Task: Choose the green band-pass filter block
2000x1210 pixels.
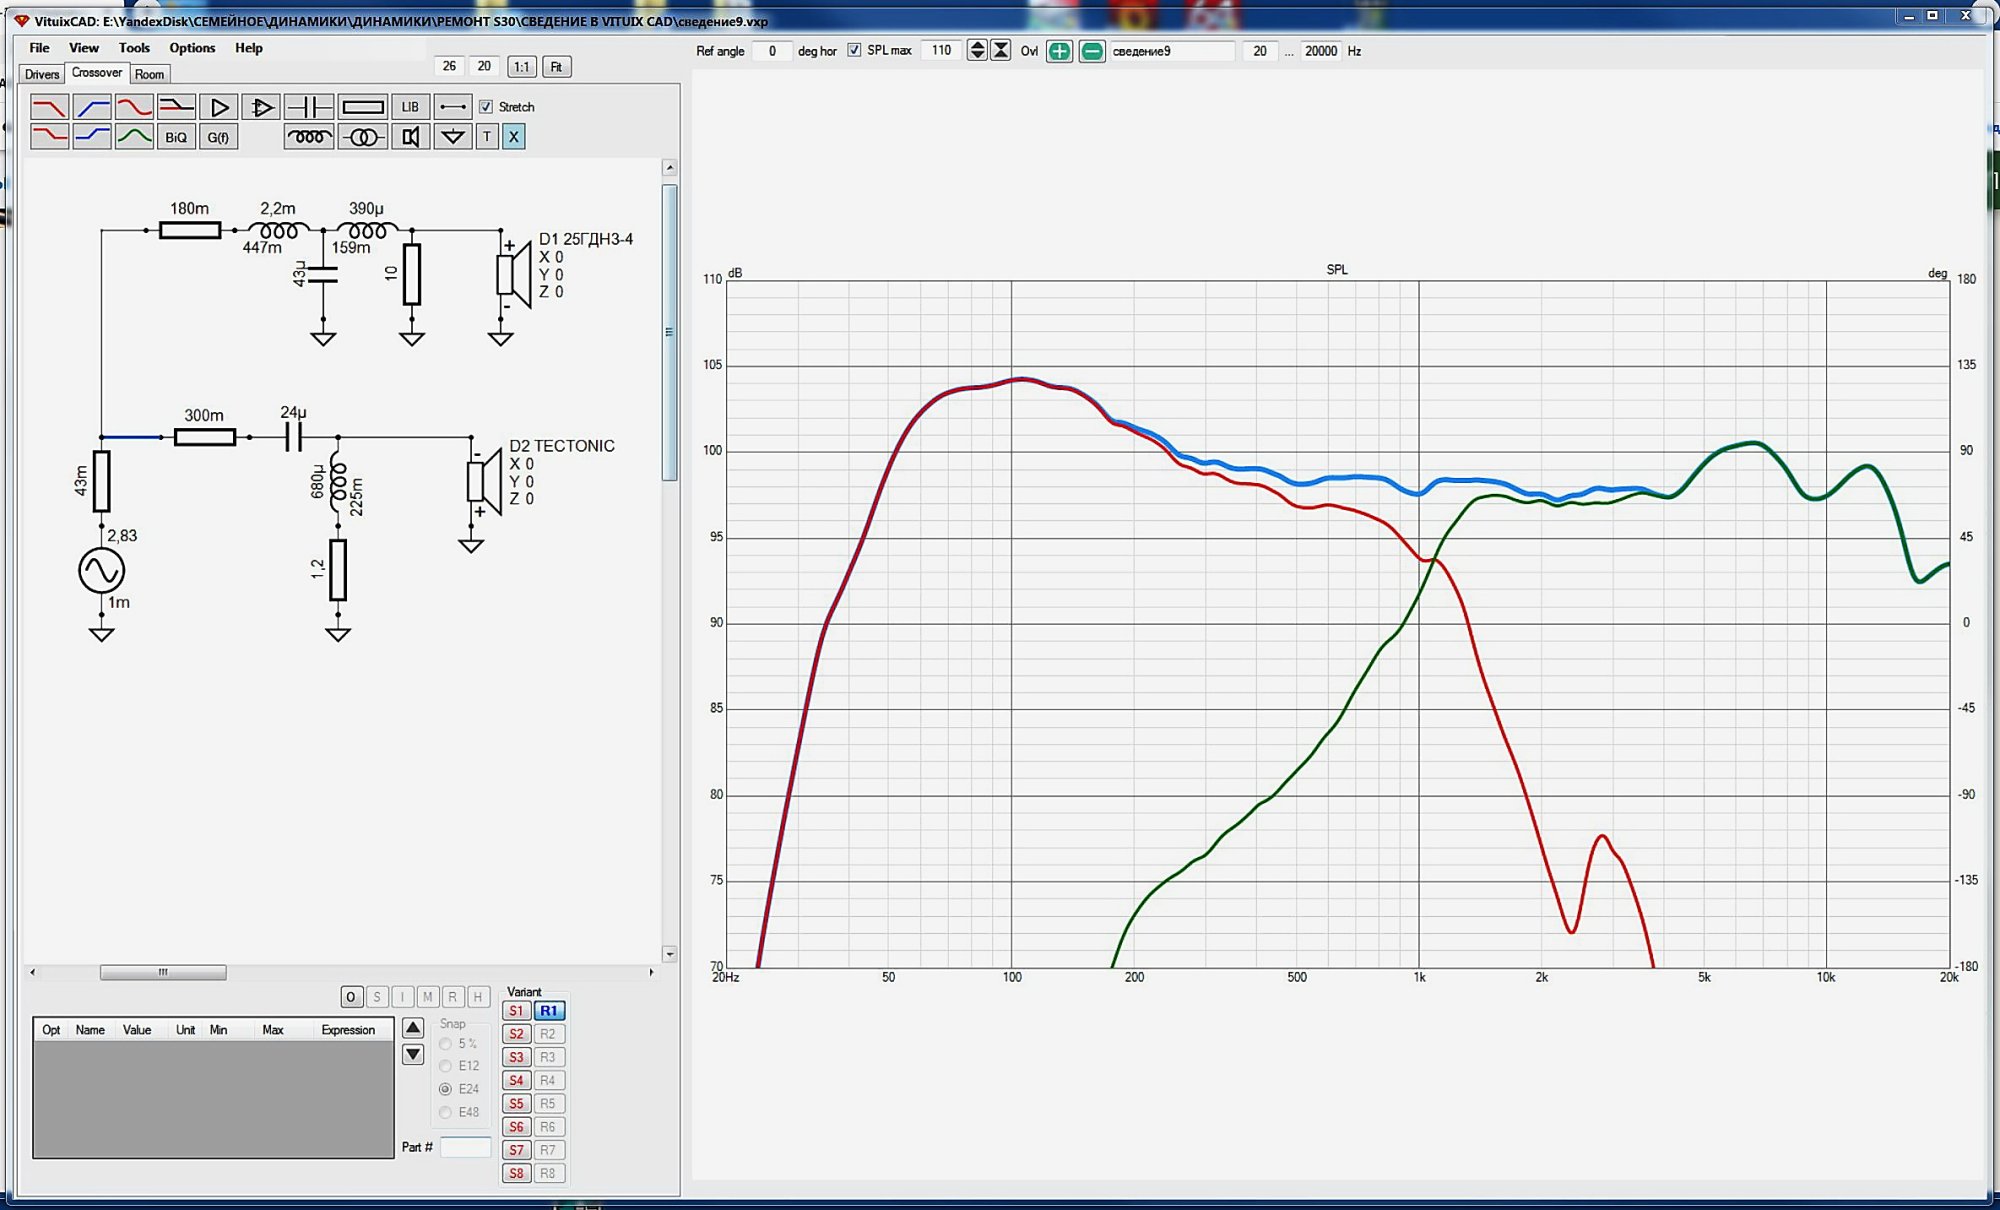Action: (x=134, y=137)
